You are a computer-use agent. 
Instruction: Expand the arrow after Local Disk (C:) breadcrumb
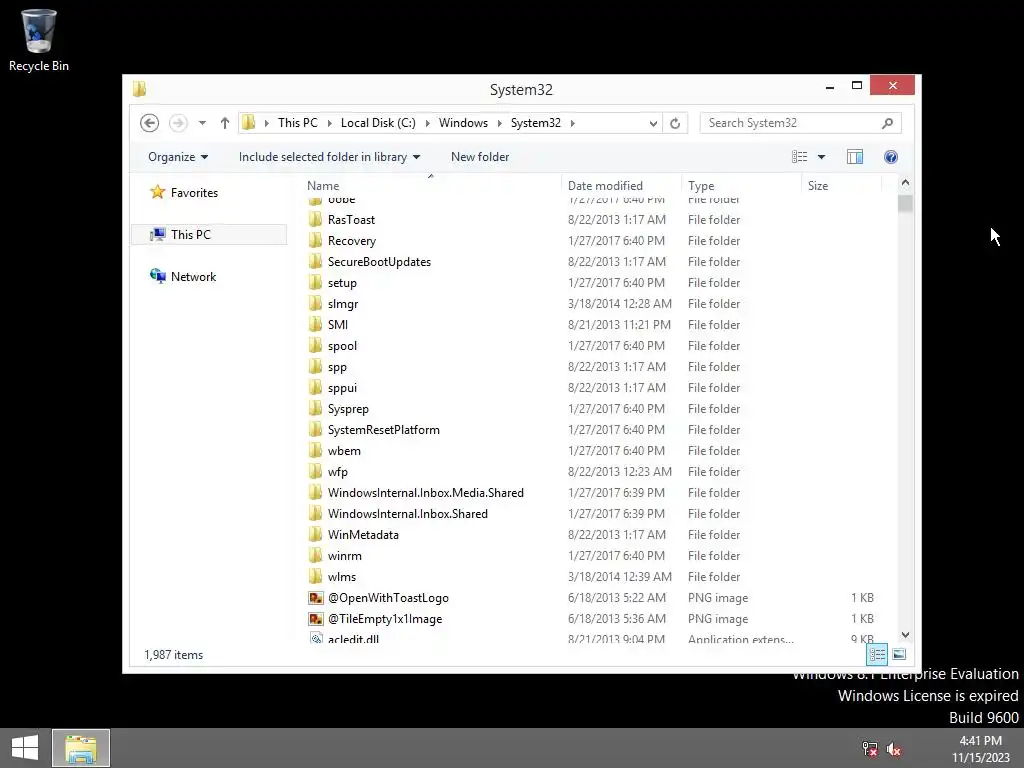428,123
